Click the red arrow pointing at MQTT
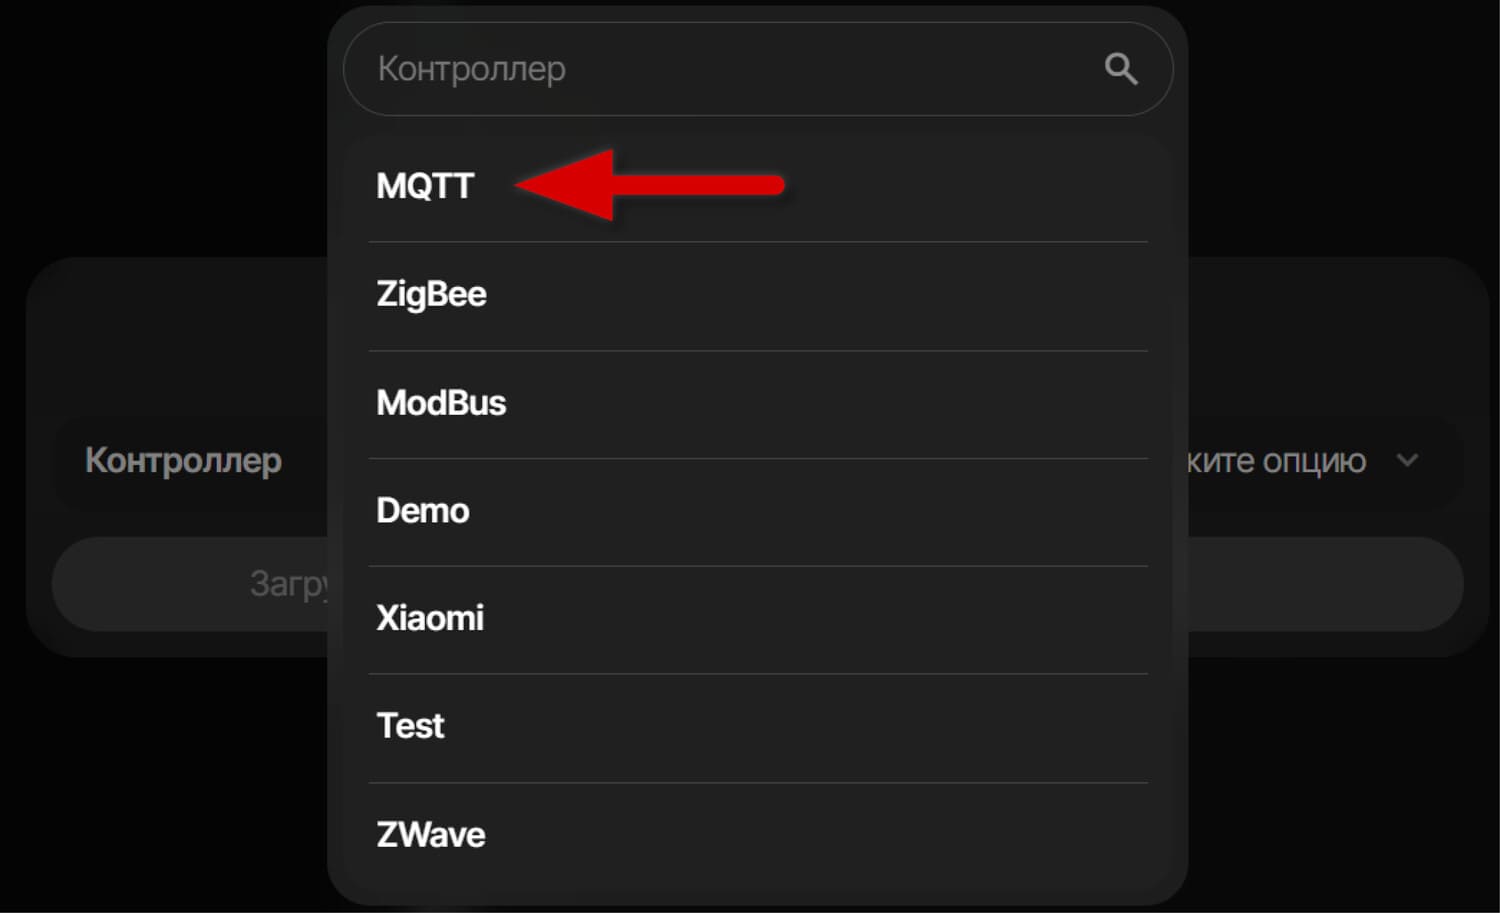Image resolution: width=1500 pixels, height=913 pixels. click(x=650, y=185)
